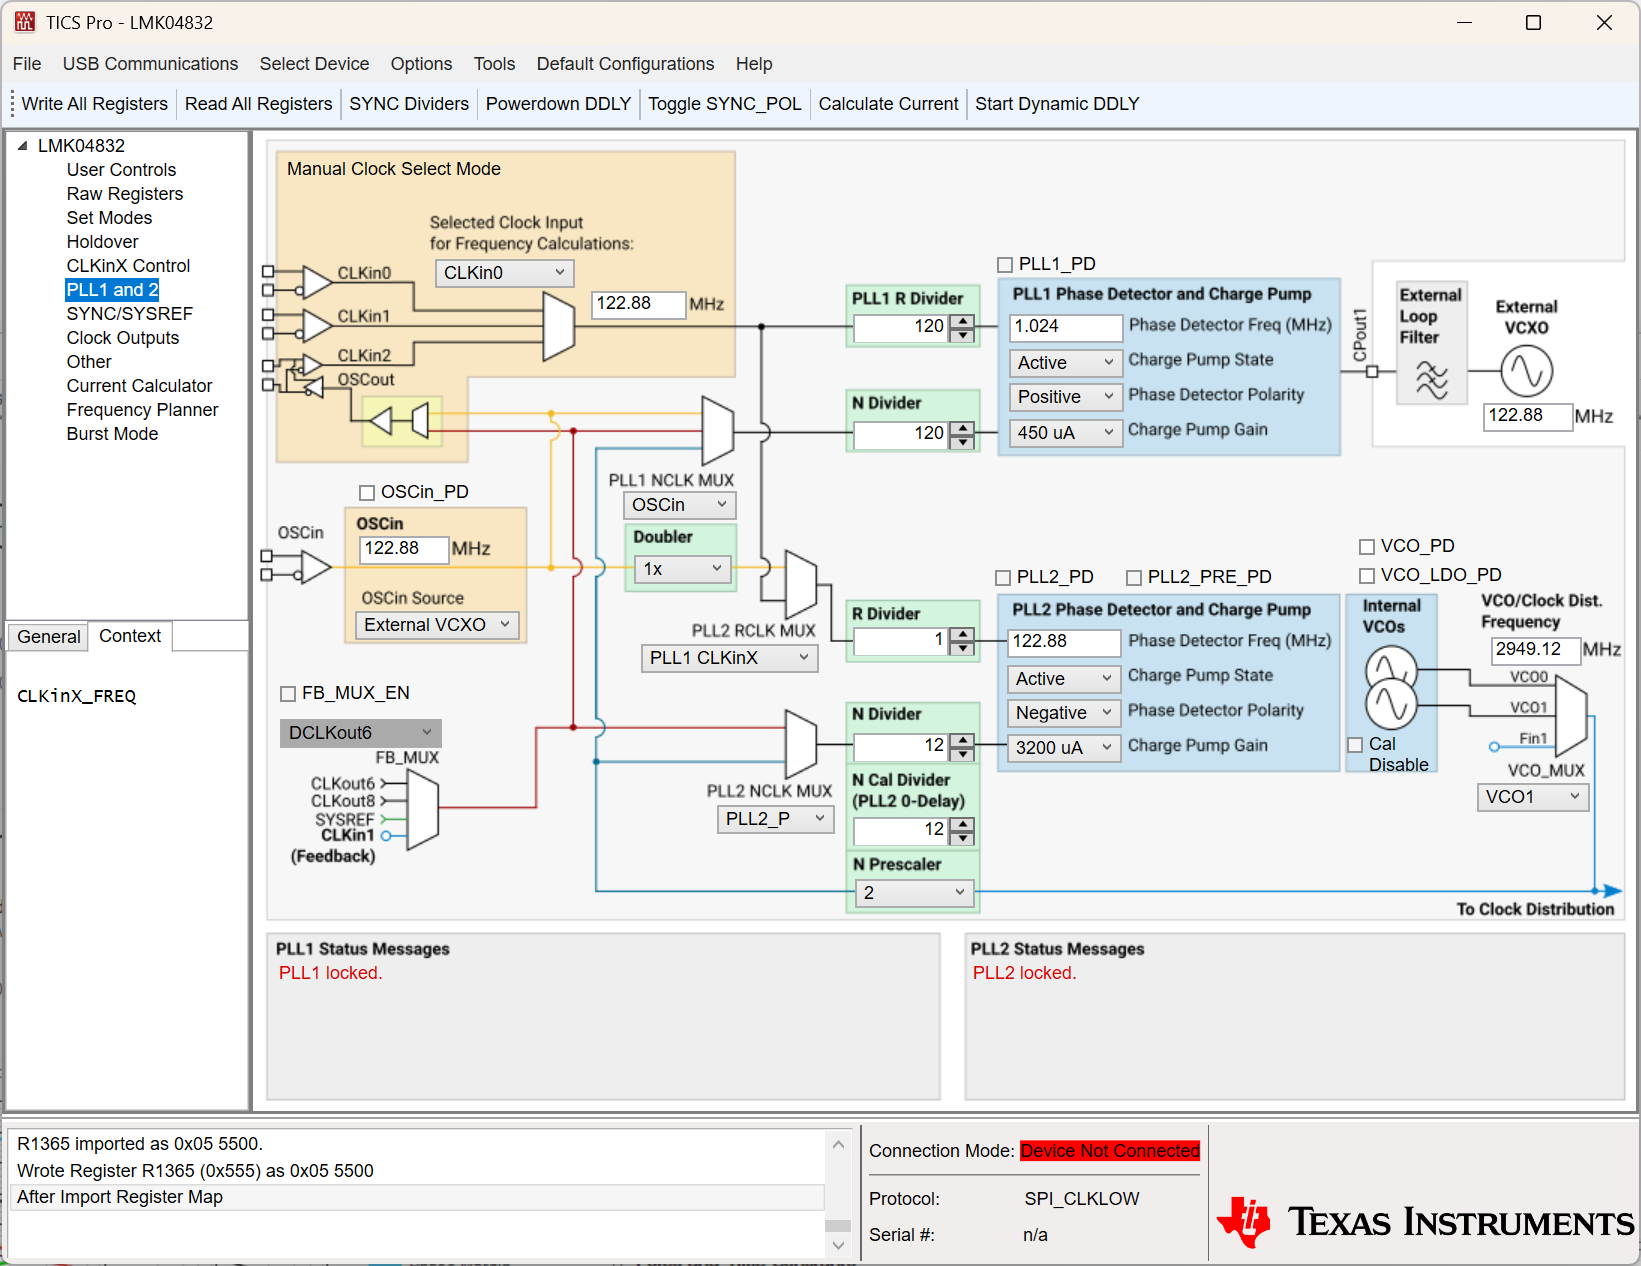Open the PLL2 NCLK MUX PLL2_P dropdown
Screen dimensions: 1641x1266
click(x=776, y=819)
